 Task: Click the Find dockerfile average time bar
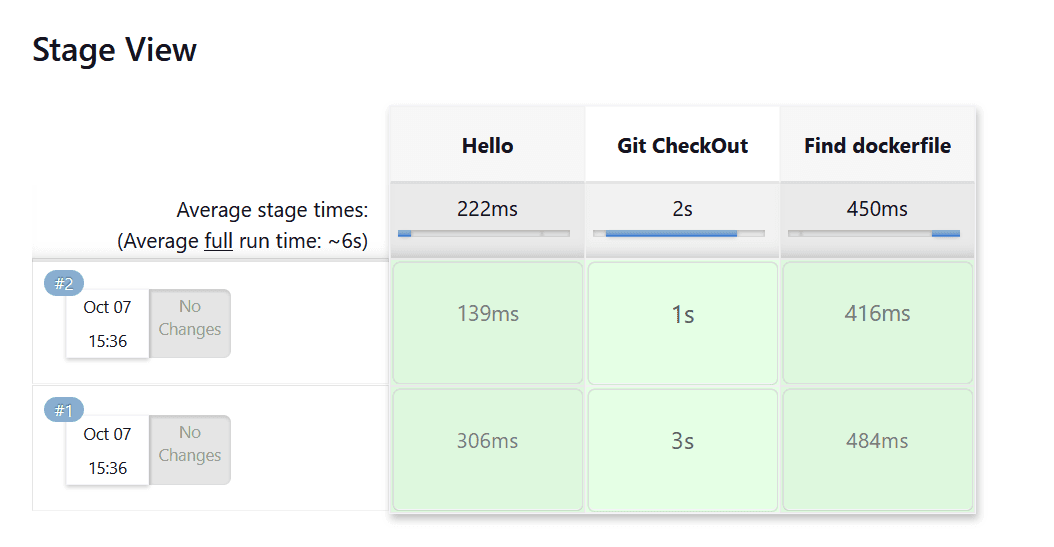(874, 233)
